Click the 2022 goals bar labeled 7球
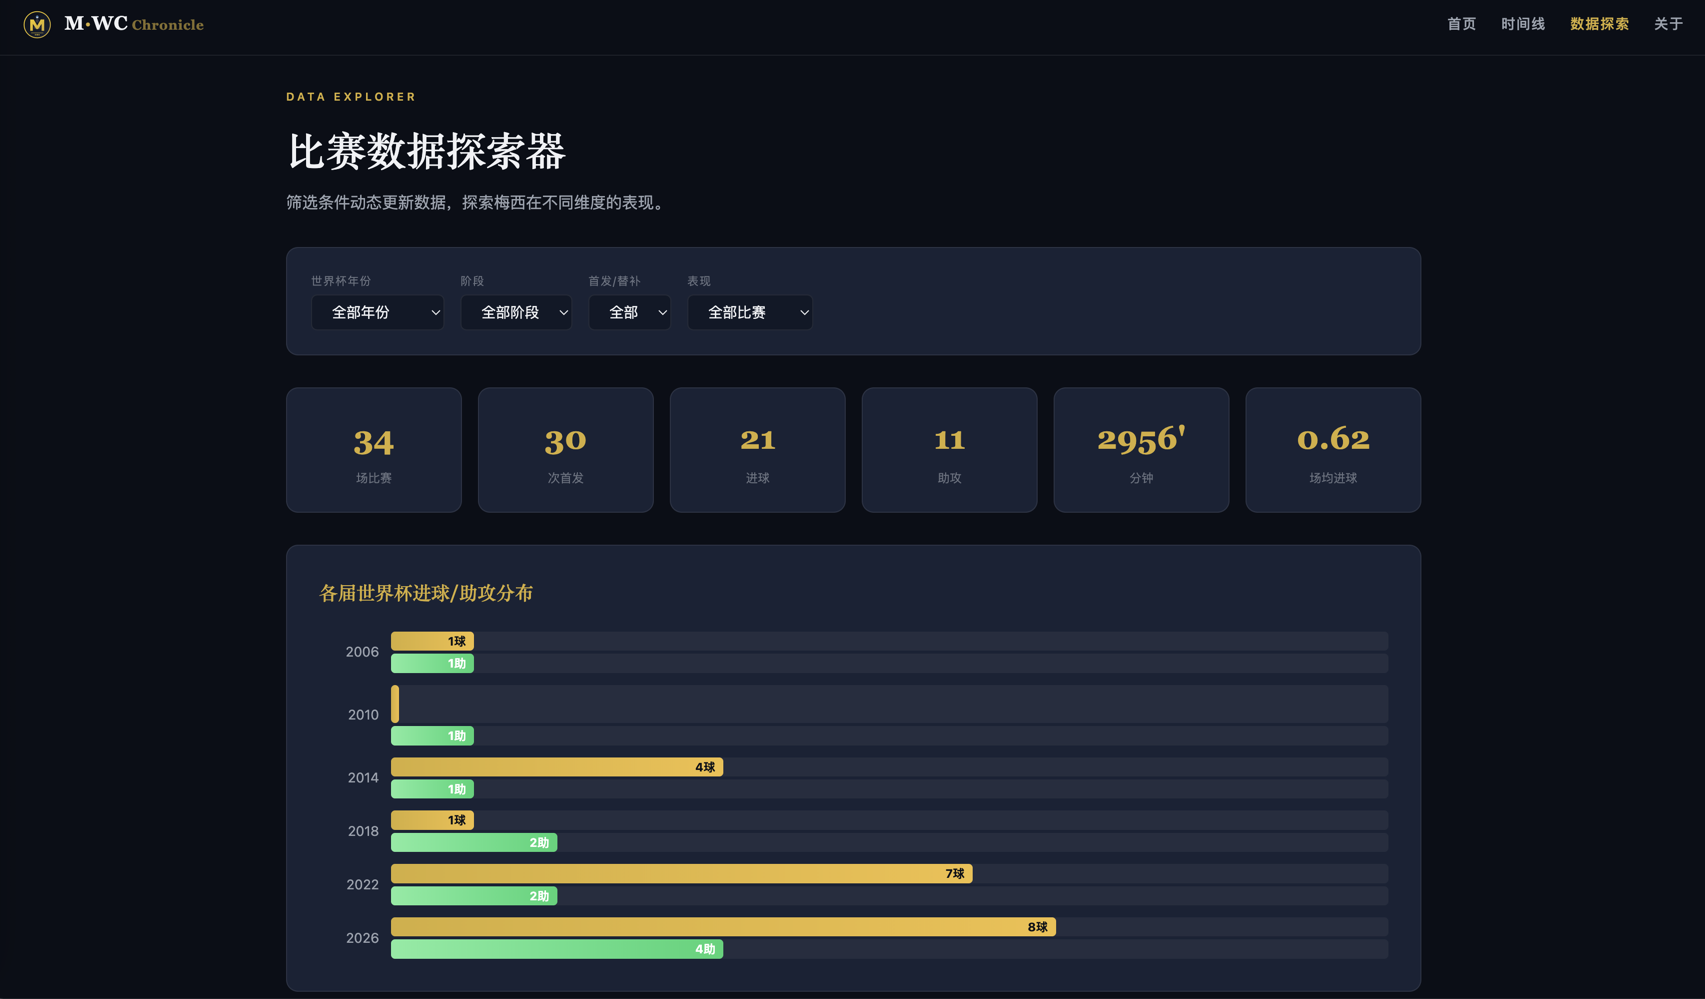Image resolution: width=1705 pixels, height=999 pixels. pos(681,874)
